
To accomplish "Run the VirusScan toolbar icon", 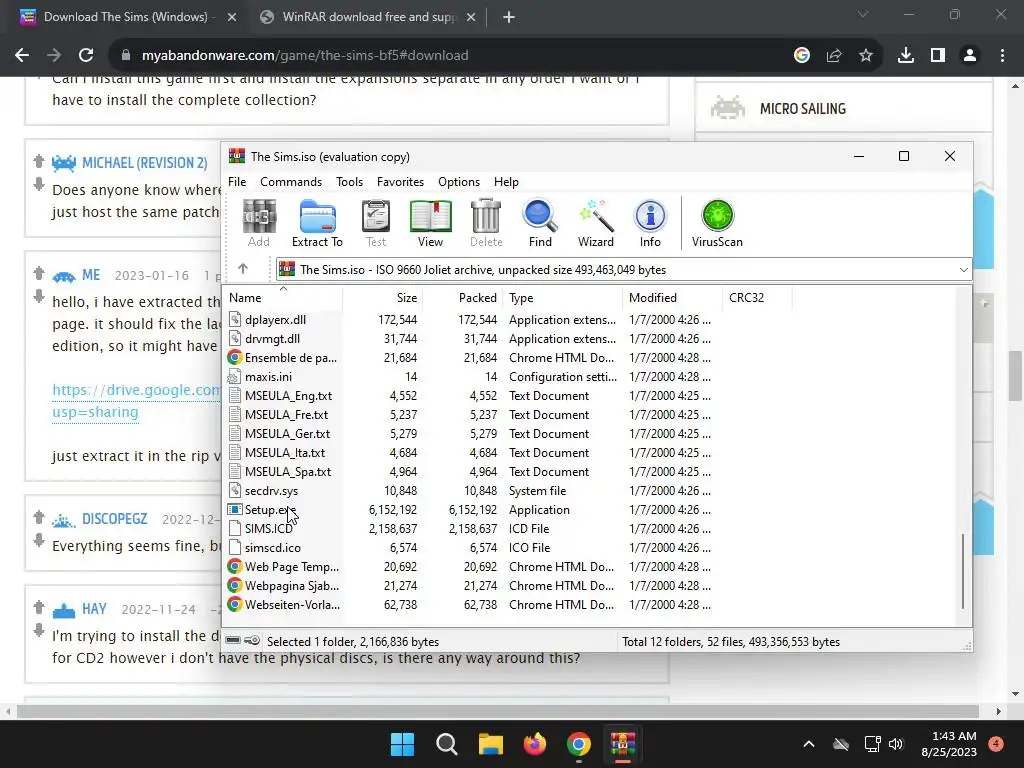I will (717, 223).
